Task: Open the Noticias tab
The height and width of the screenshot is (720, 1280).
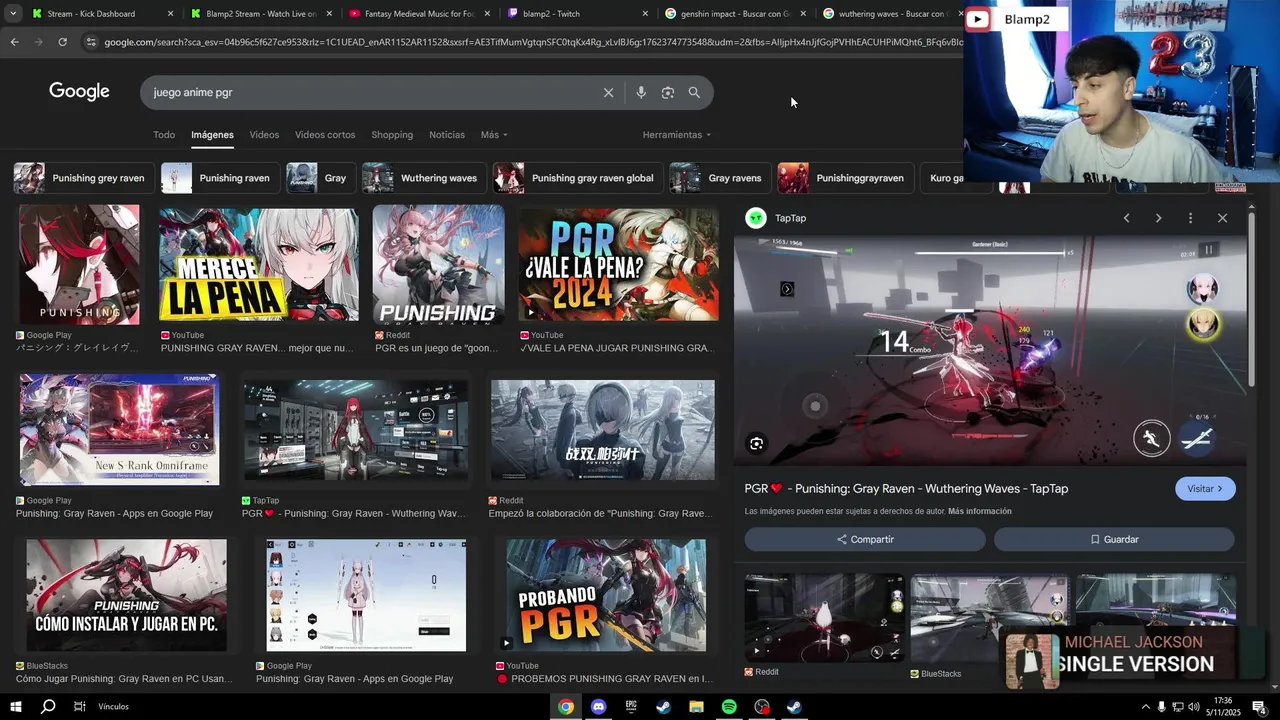Action: 447,135
